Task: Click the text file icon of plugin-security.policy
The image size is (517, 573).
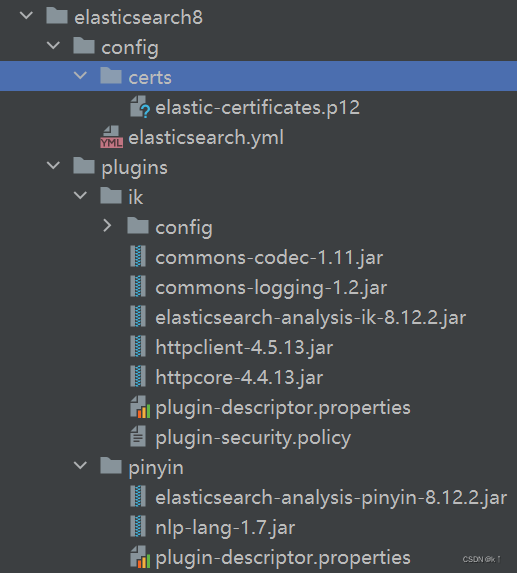Action: pyautogui.click(x=138, y=437)
